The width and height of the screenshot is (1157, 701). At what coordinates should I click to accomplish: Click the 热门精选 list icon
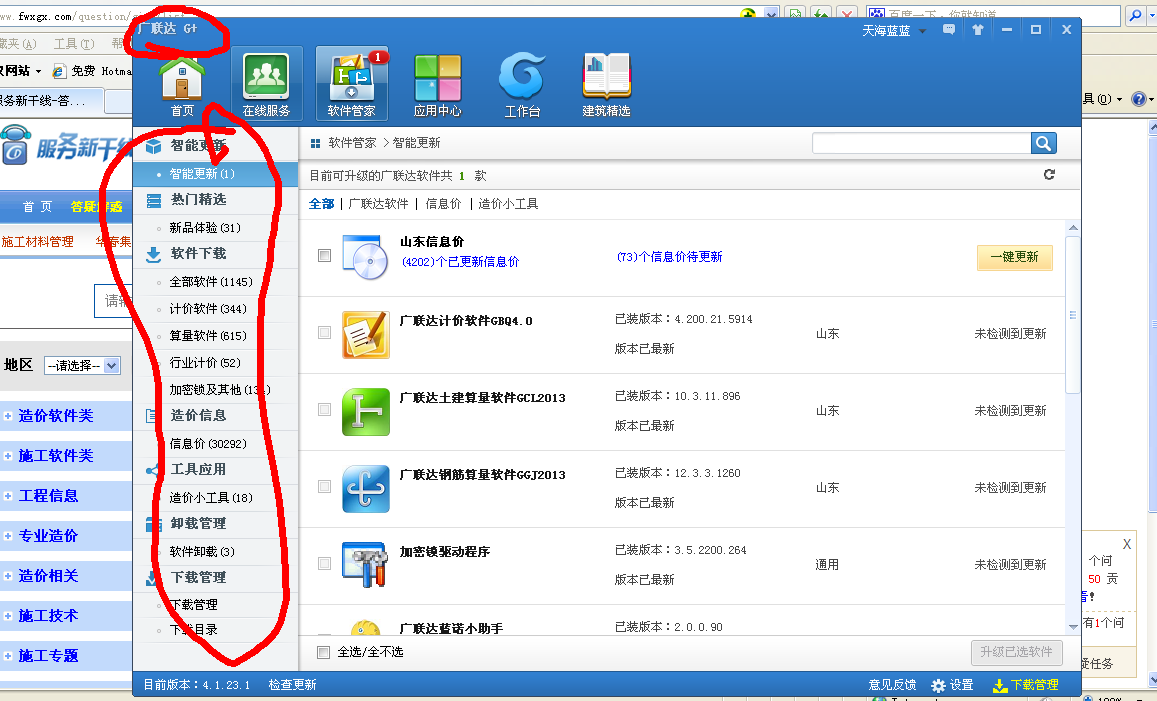click(x=153, y=201)
